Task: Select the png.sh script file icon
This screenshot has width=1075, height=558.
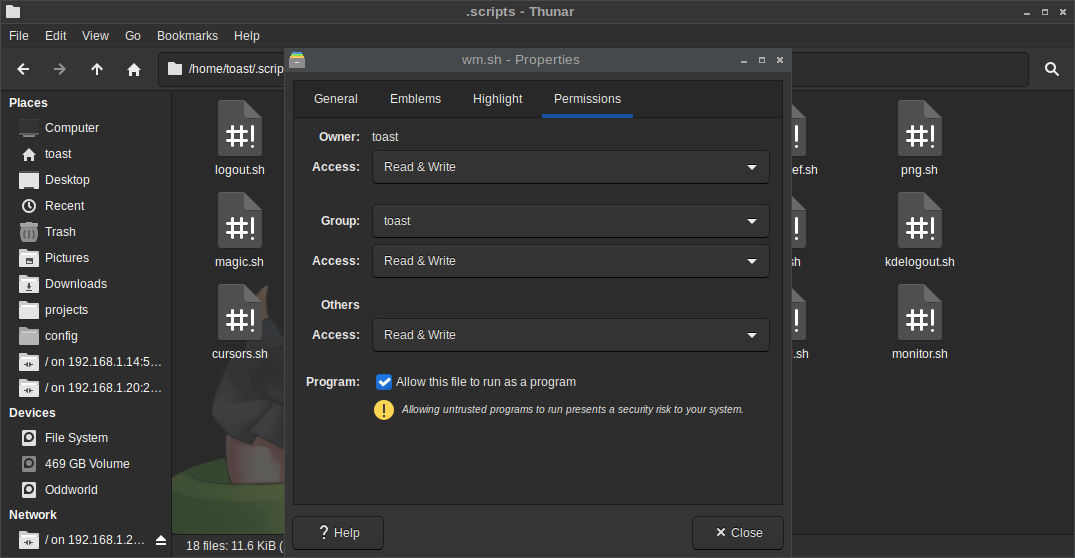Action: [920, 128]
